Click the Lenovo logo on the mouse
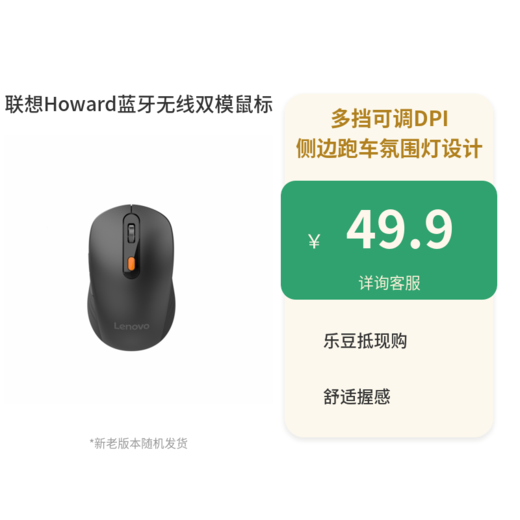Viewport: 520px width, 520px height. pos(131,326)
